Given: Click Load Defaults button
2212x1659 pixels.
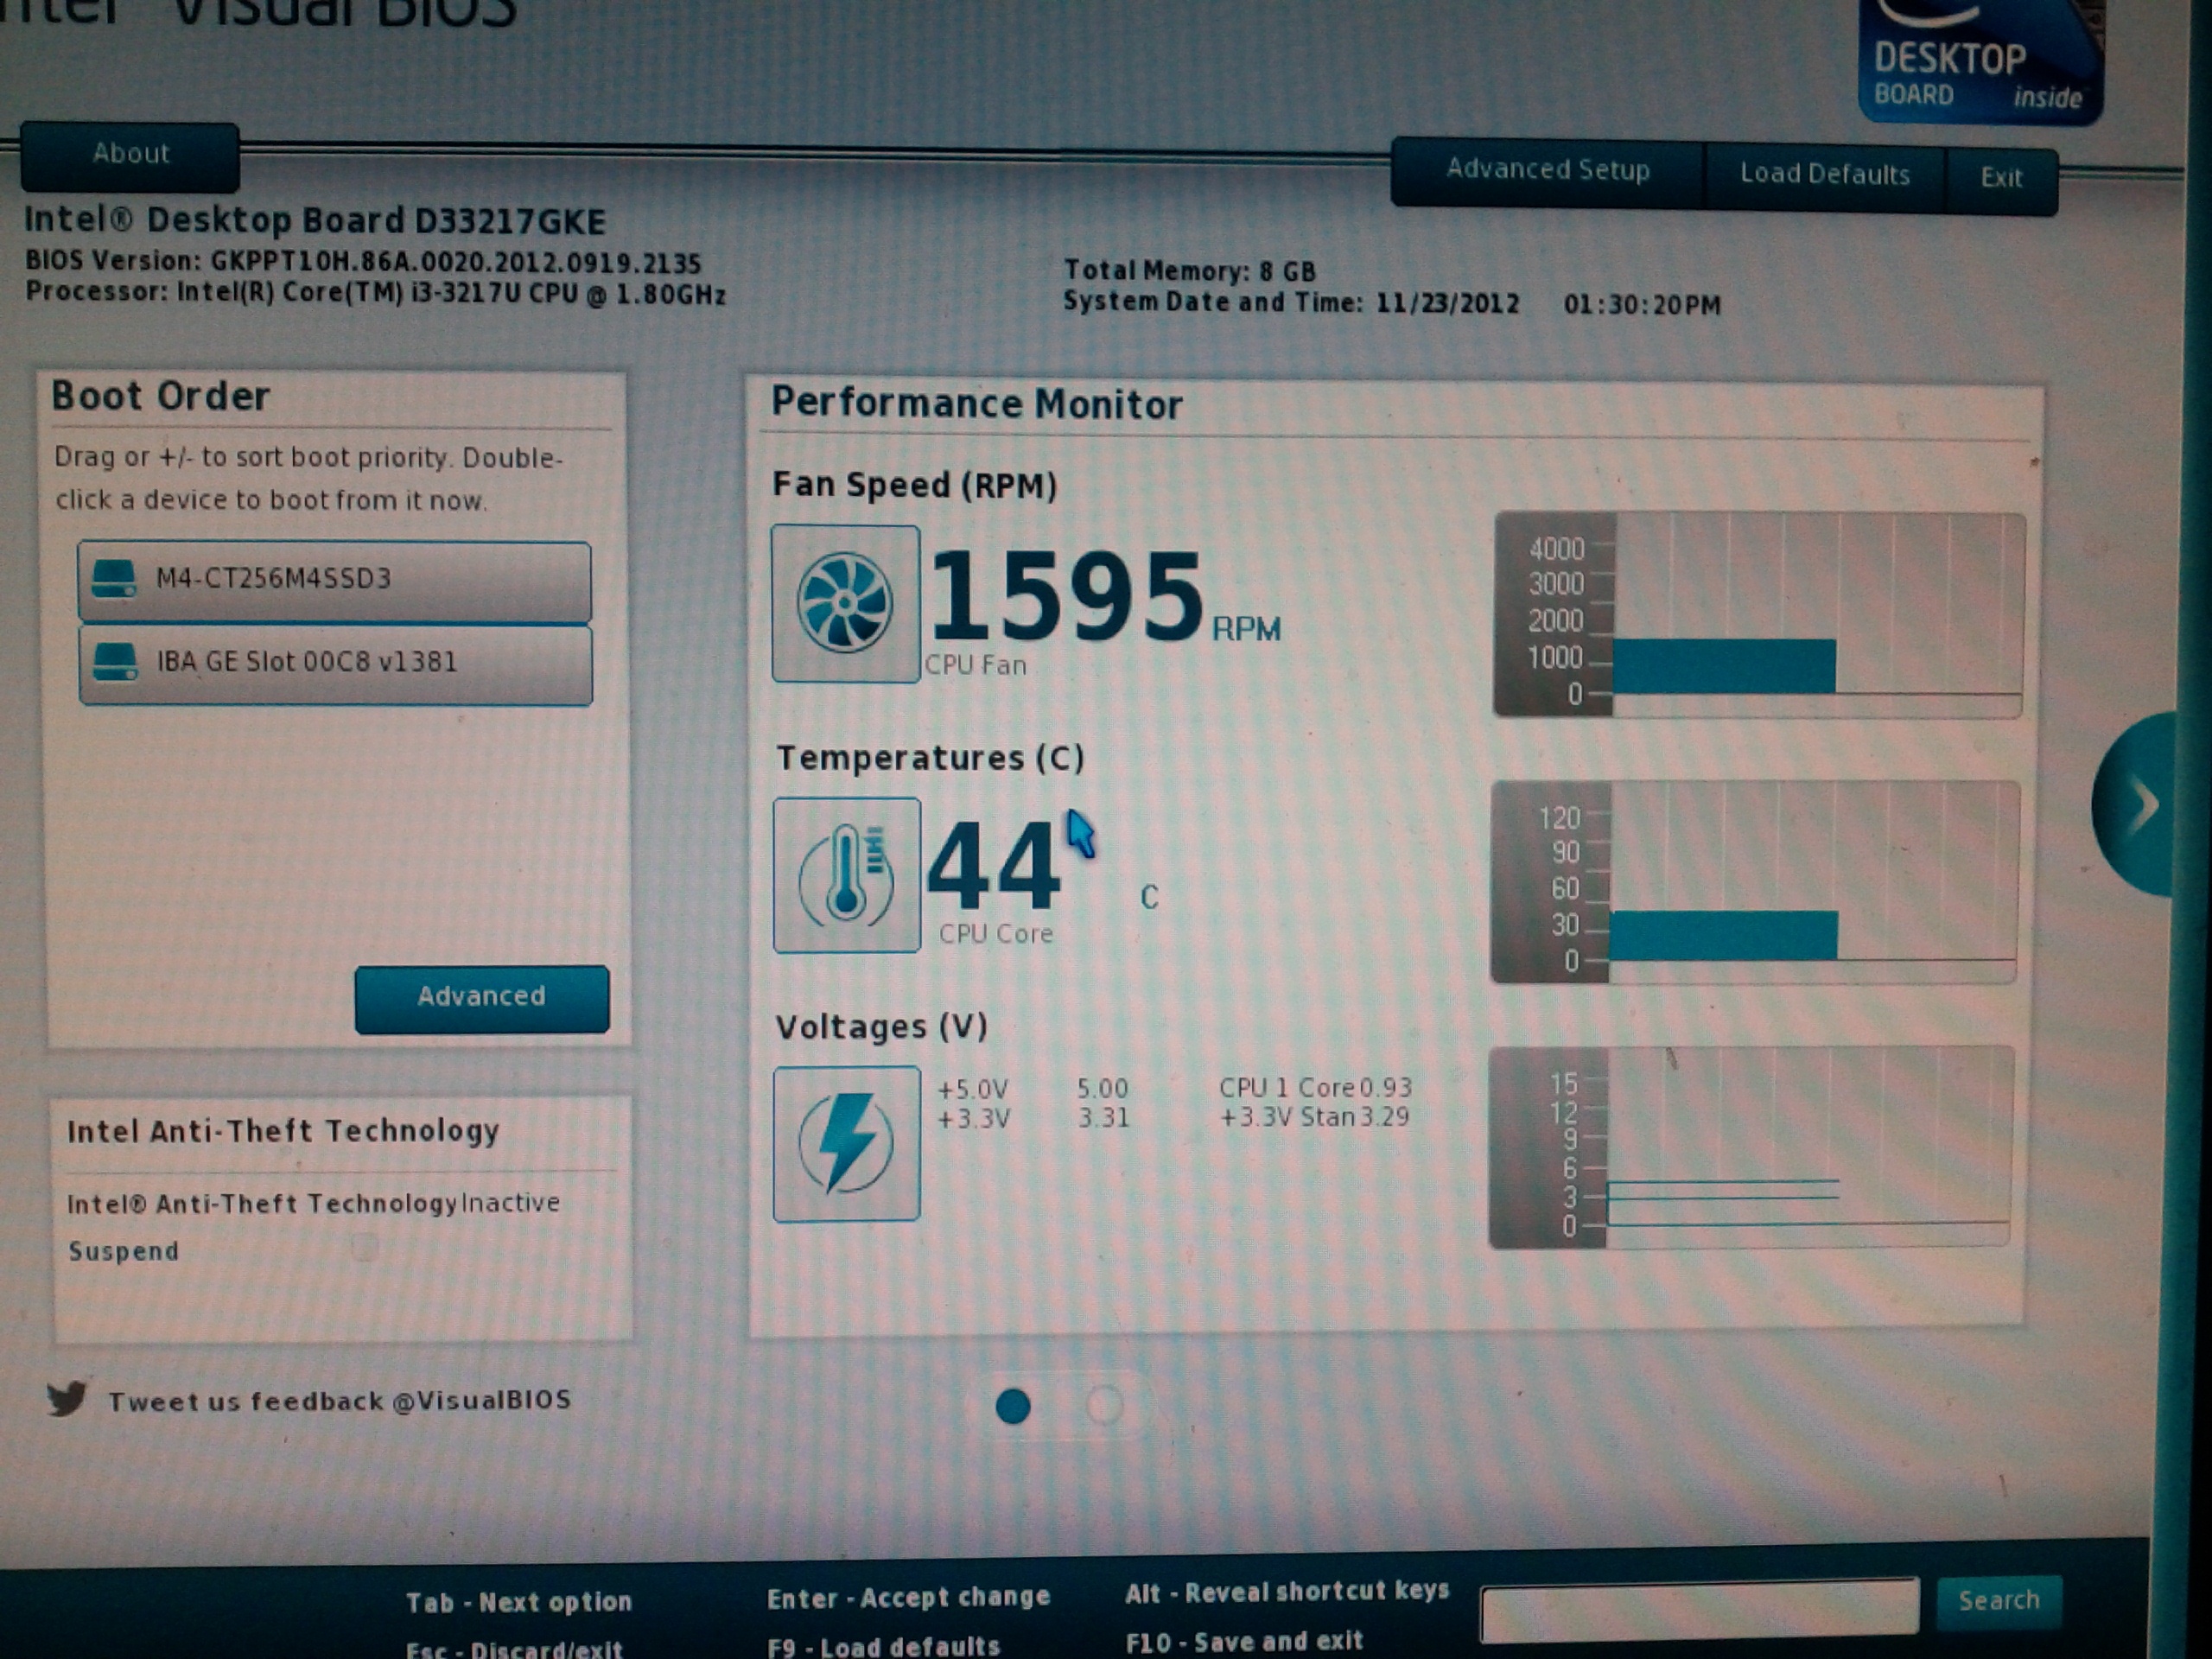Looking at the screenshot, I should [x=1825, y=176].
